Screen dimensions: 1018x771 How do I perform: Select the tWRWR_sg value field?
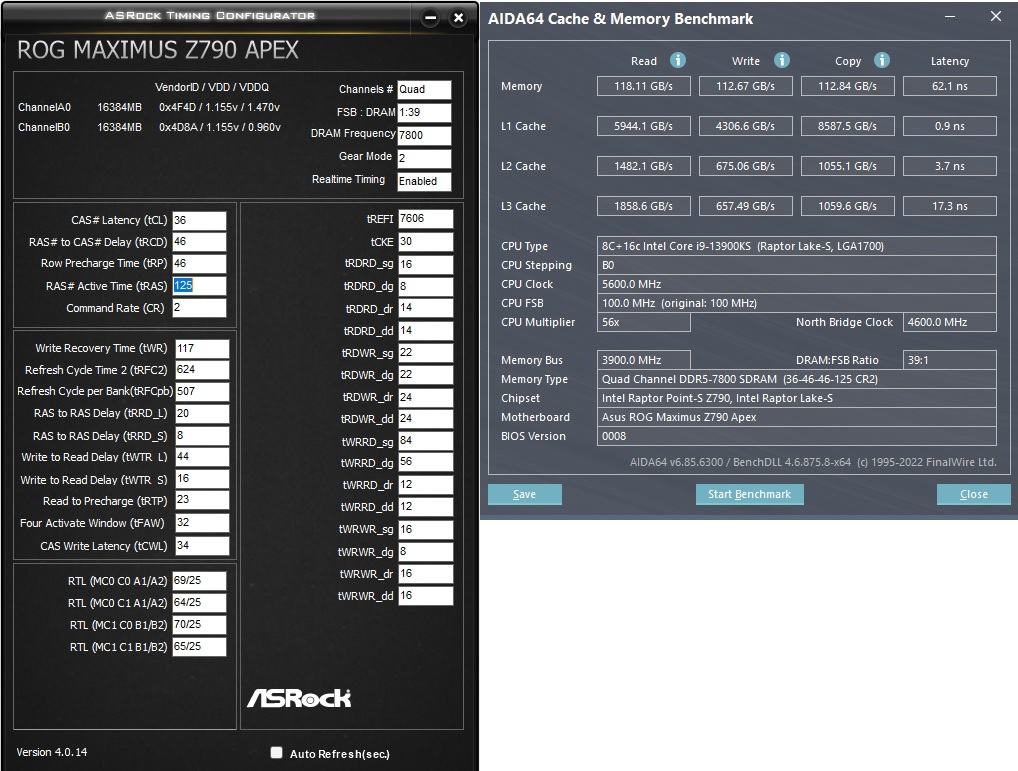425,530
